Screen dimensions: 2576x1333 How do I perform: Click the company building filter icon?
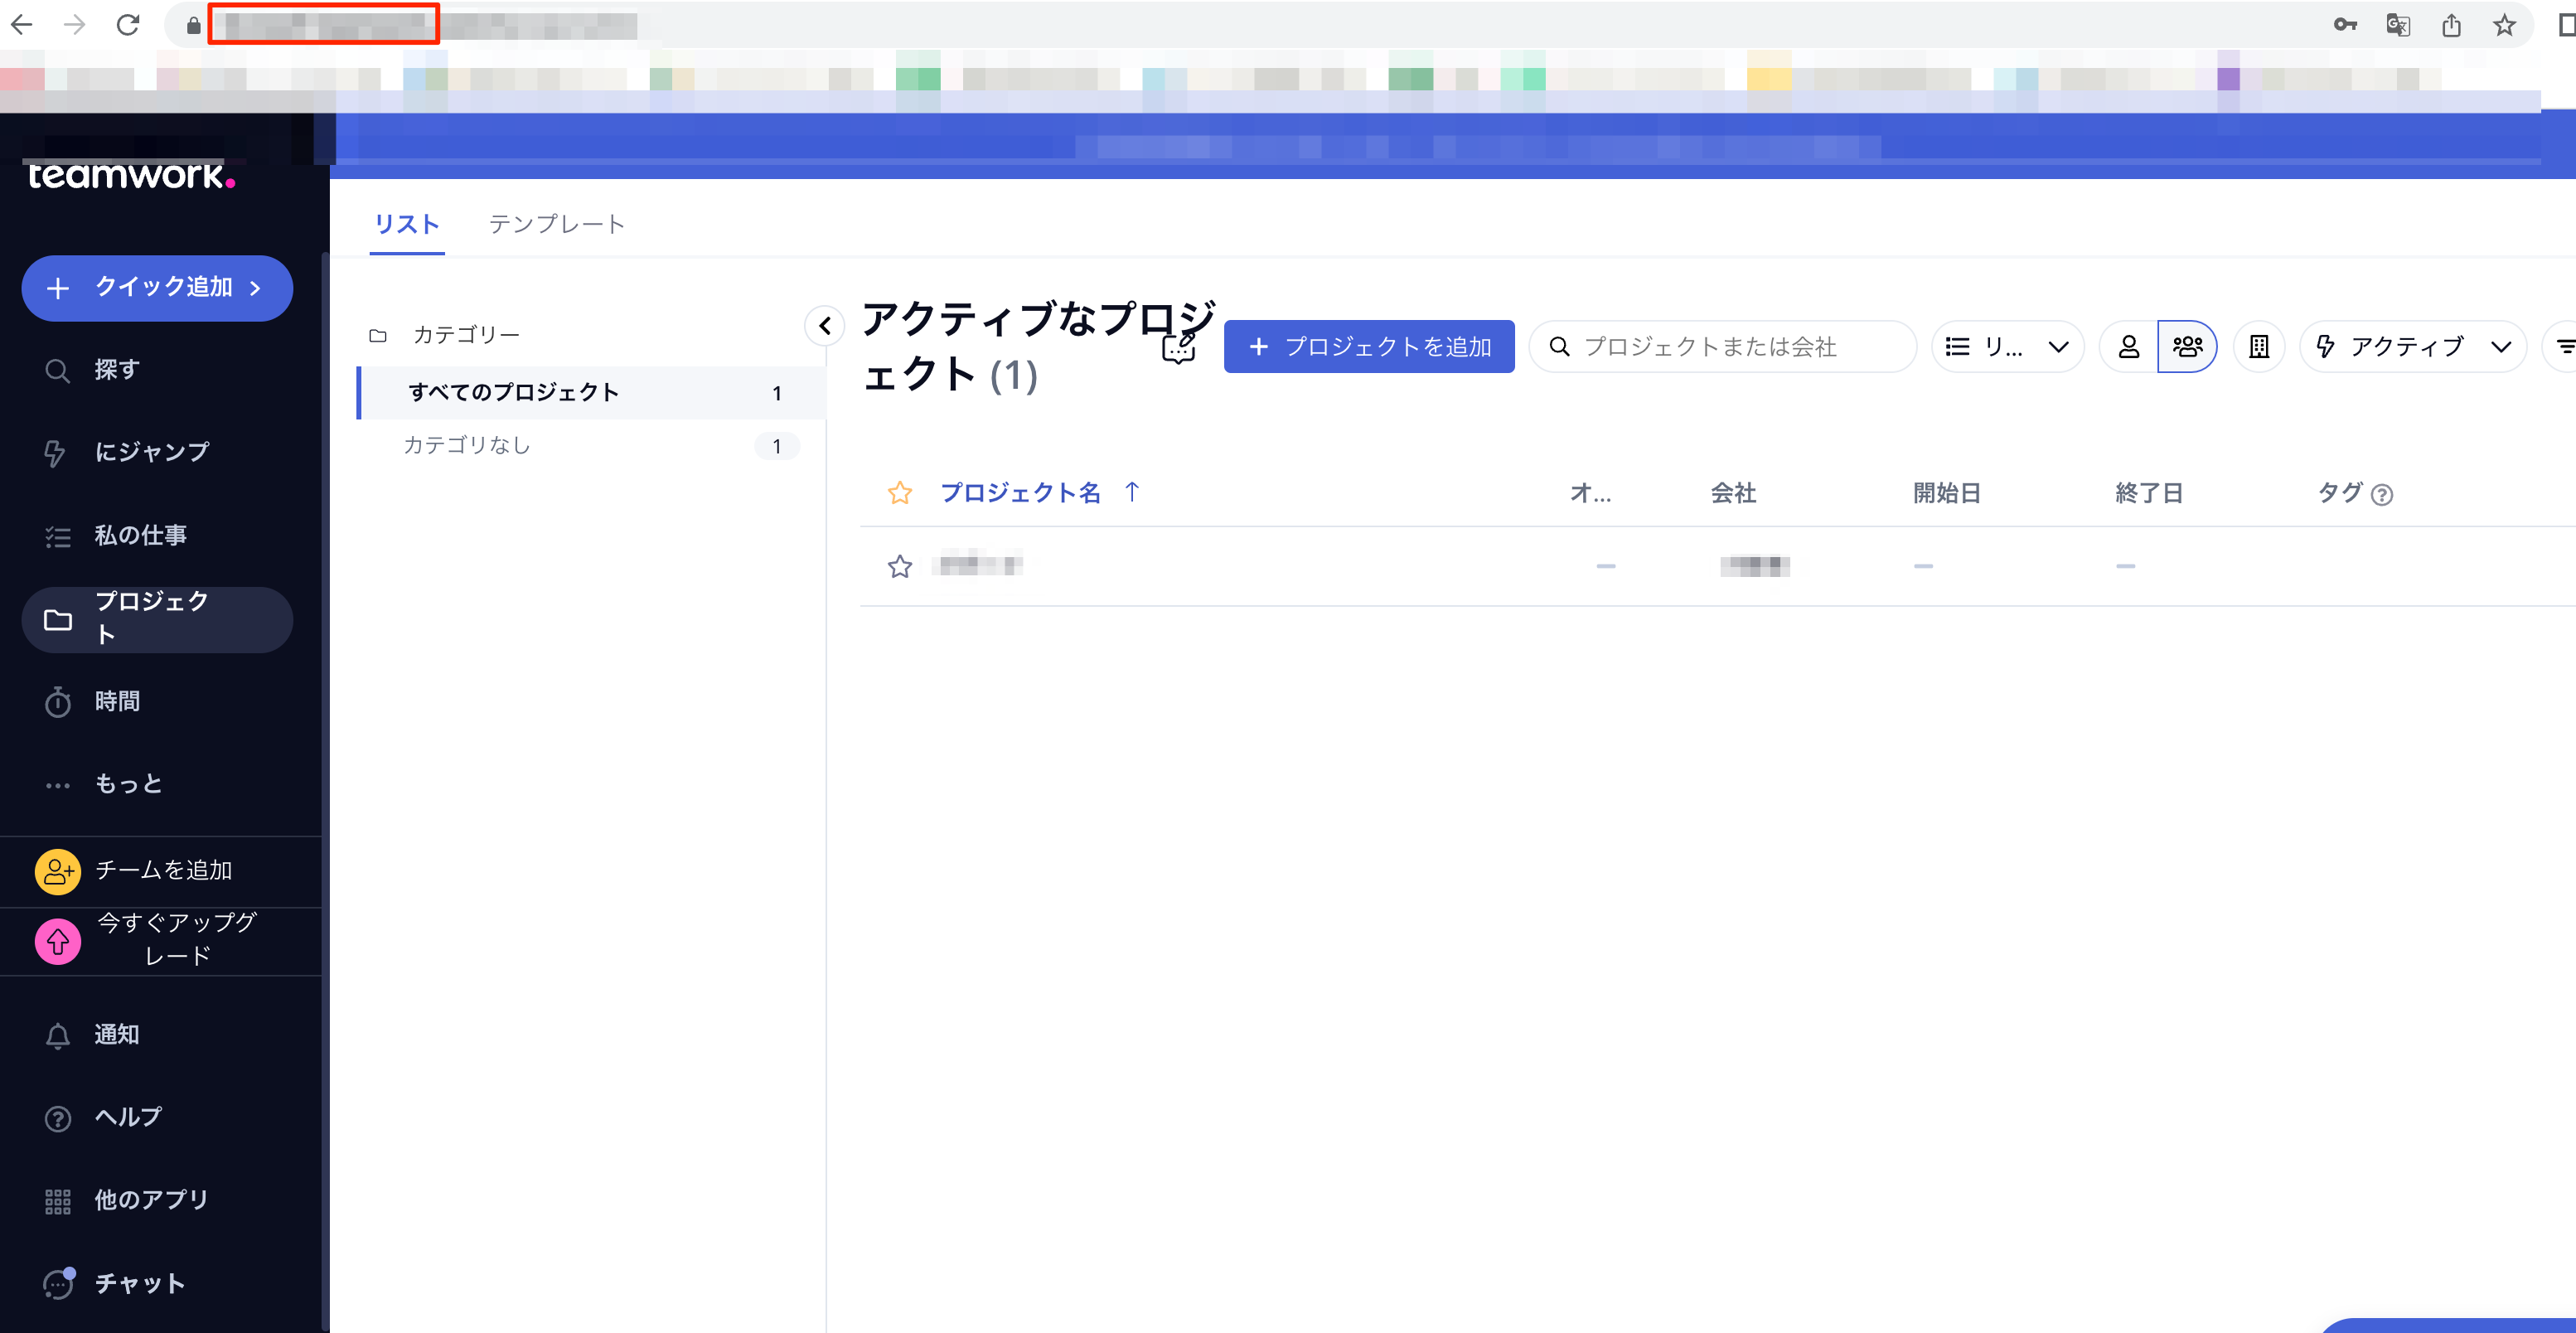(2258, 347)
